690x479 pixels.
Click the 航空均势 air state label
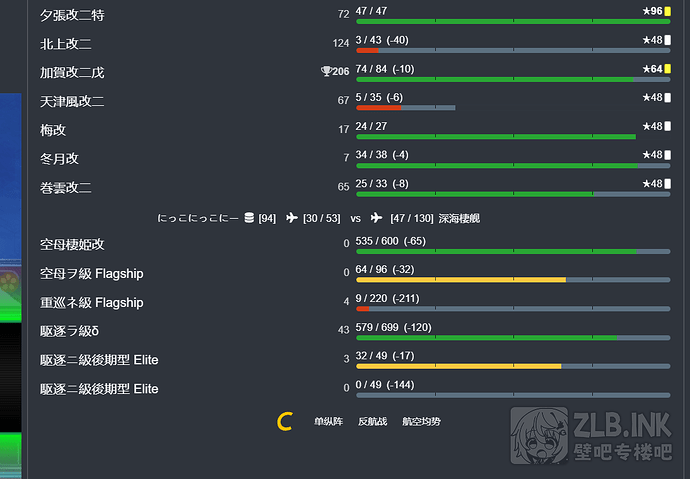pos(421,421)
